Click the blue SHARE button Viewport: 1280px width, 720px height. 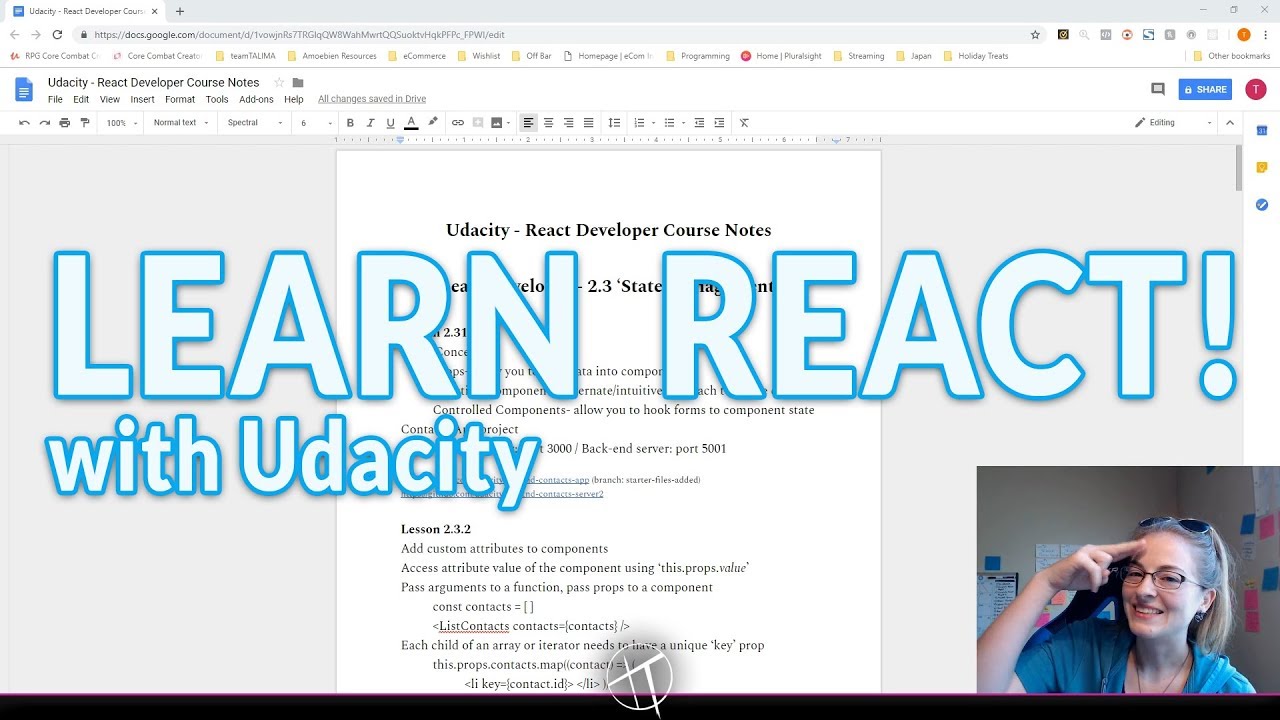coord(1205,89)
